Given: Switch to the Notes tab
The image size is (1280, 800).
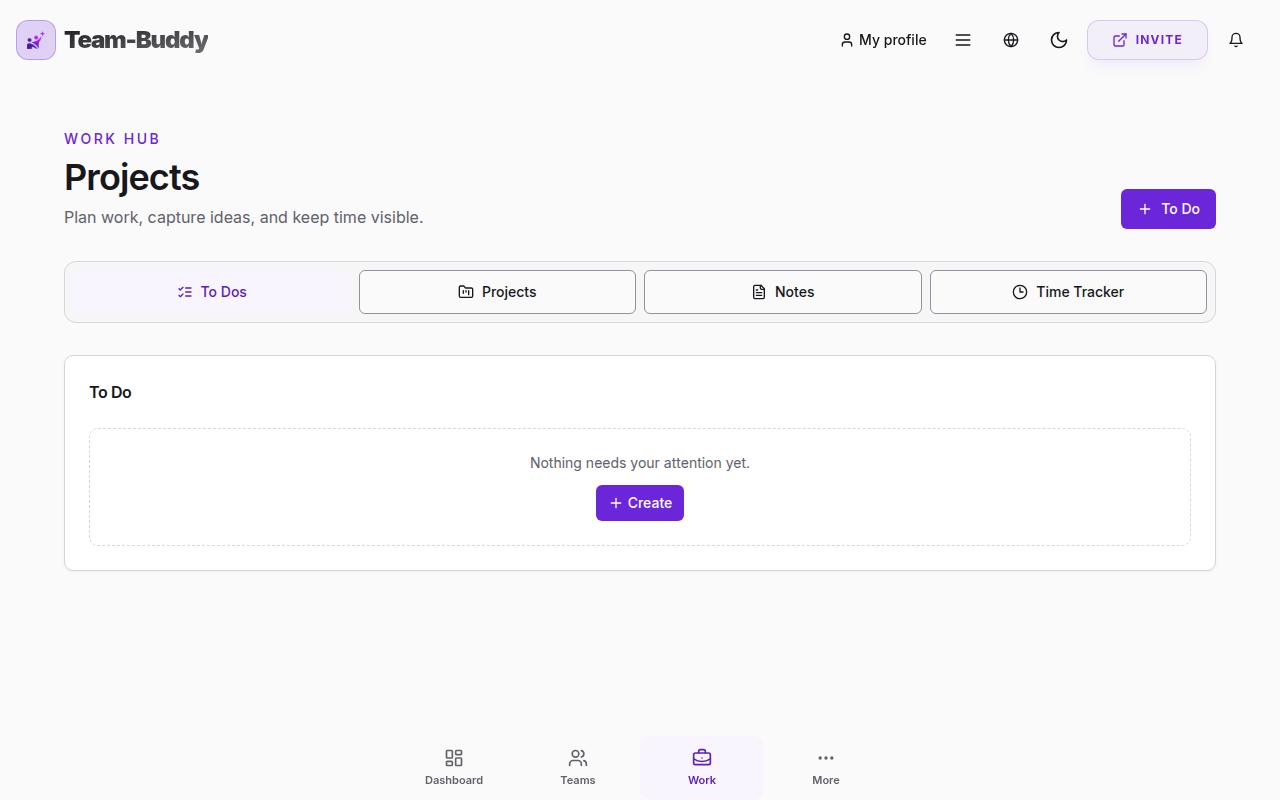Looking at the screenshot, I should [783, 292].
